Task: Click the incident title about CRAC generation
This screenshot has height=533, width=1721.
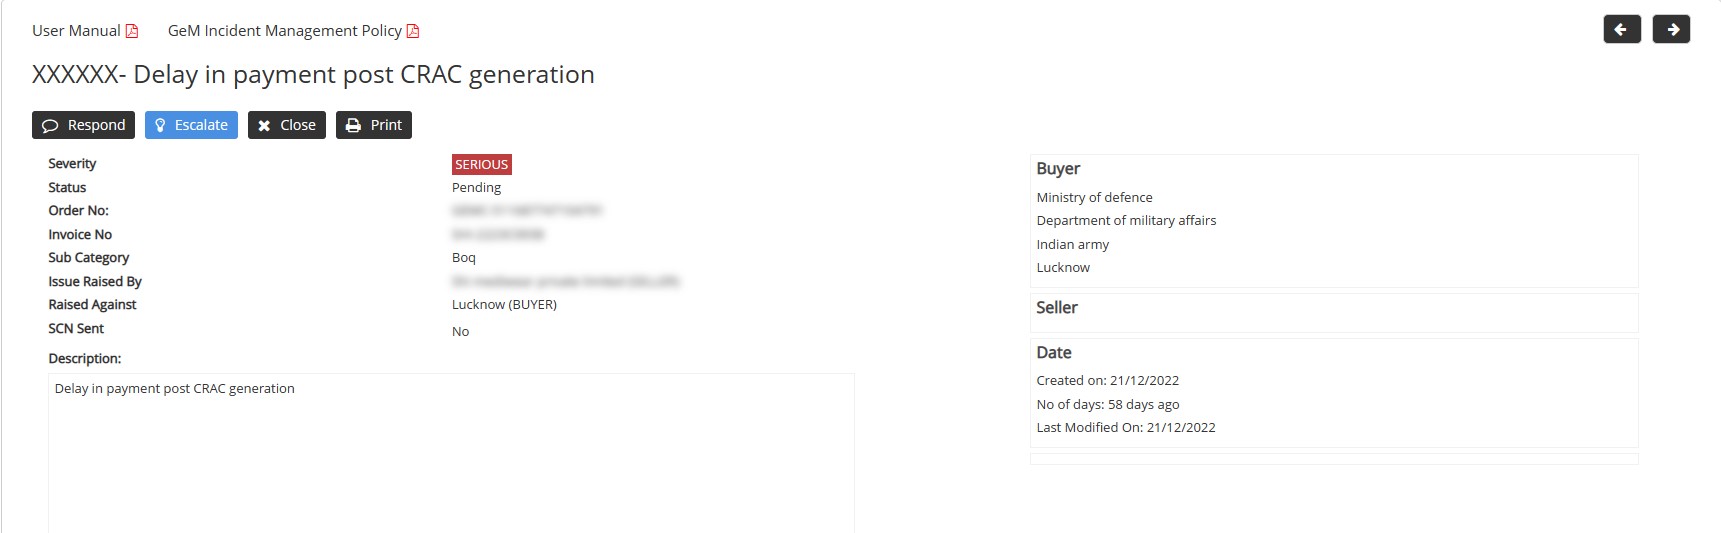Action: coord(313,75)
